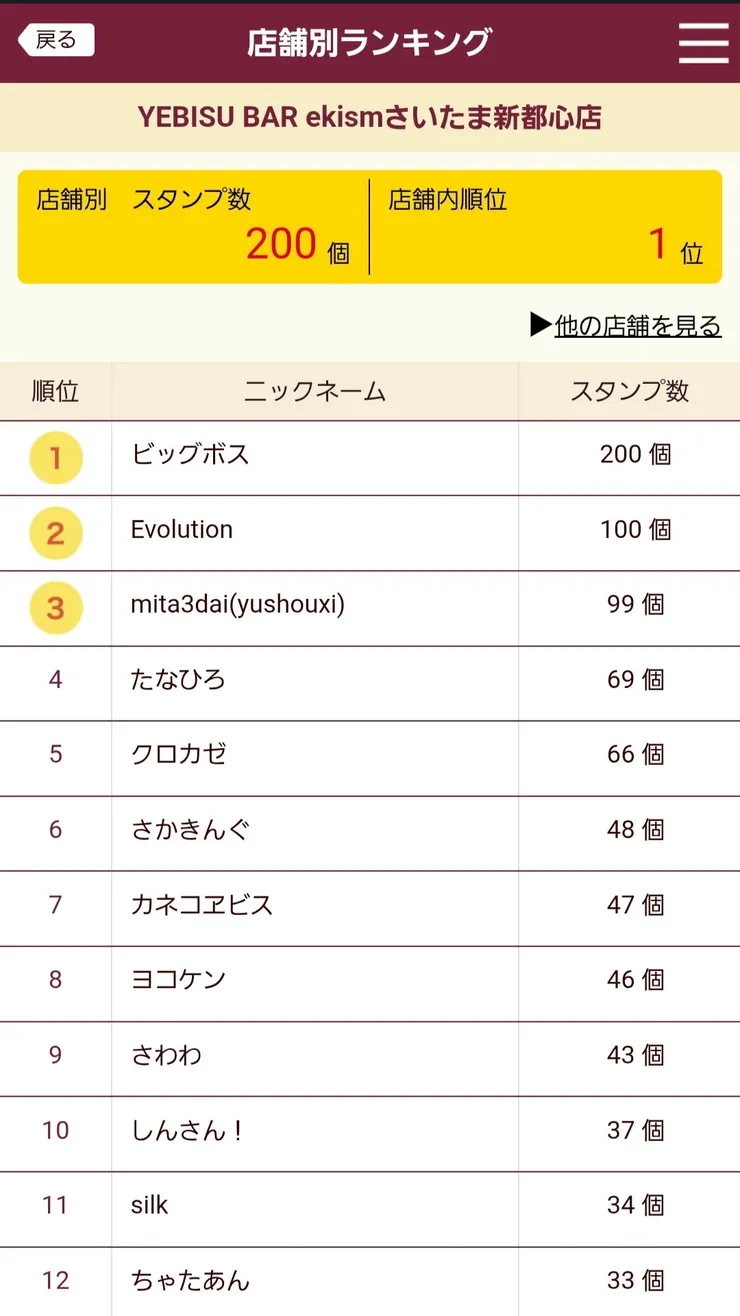The height and width of the screenshot is (1316, 740).
Task: Tap the rank 2 badge next to Evolution
Action: point(55,533)
